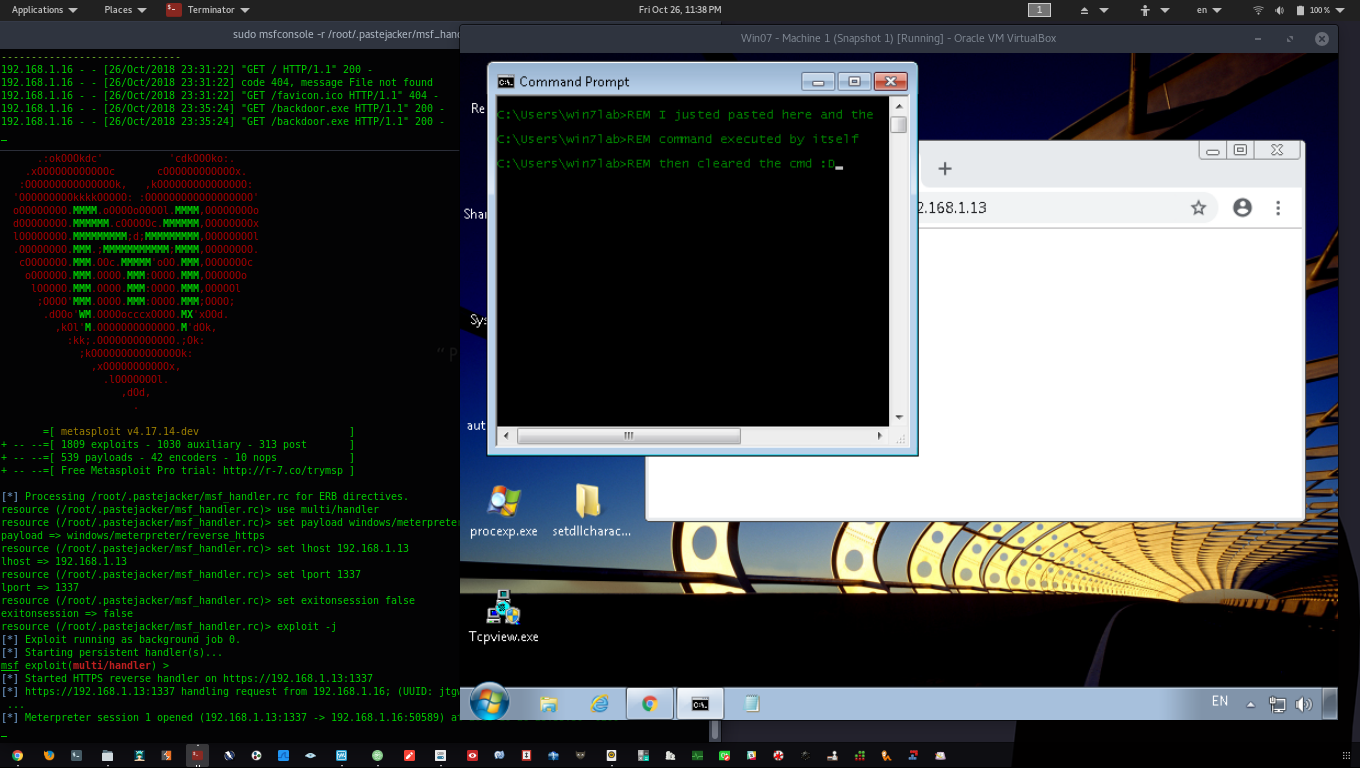Switch to Chrome in the Windows taskbar
This screenshot has height=768, width=1360.
(650, 704)
